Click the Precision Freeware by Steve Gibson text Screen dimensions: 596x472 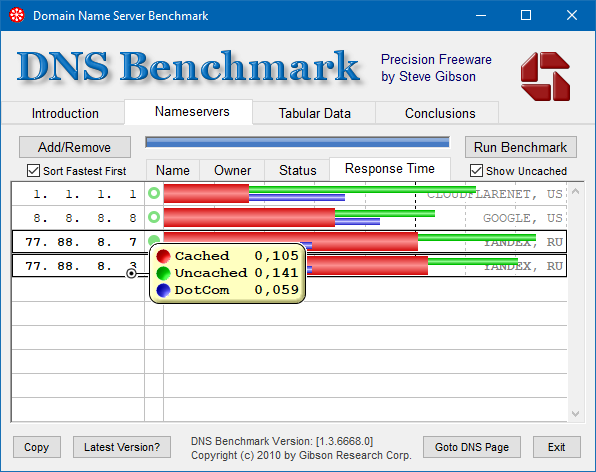(436, 68)
